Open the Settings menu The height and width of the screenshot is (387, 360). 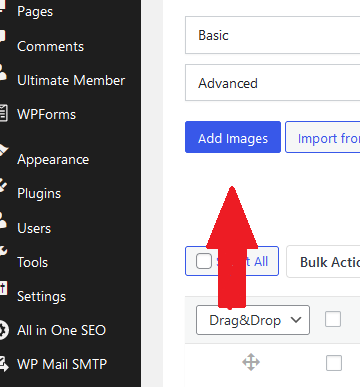[x=41, y=296]
